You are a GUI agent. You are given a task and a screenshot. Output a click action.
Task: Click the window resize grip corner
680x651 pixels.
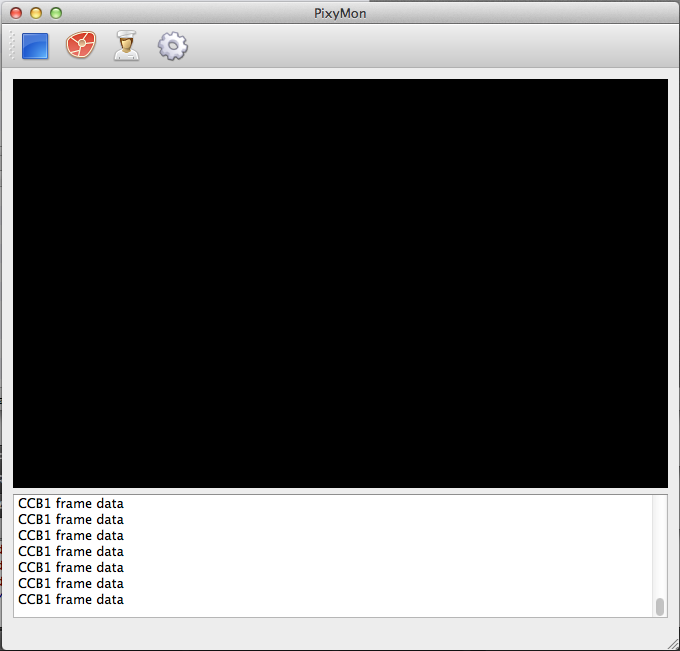tap(671, 642)
